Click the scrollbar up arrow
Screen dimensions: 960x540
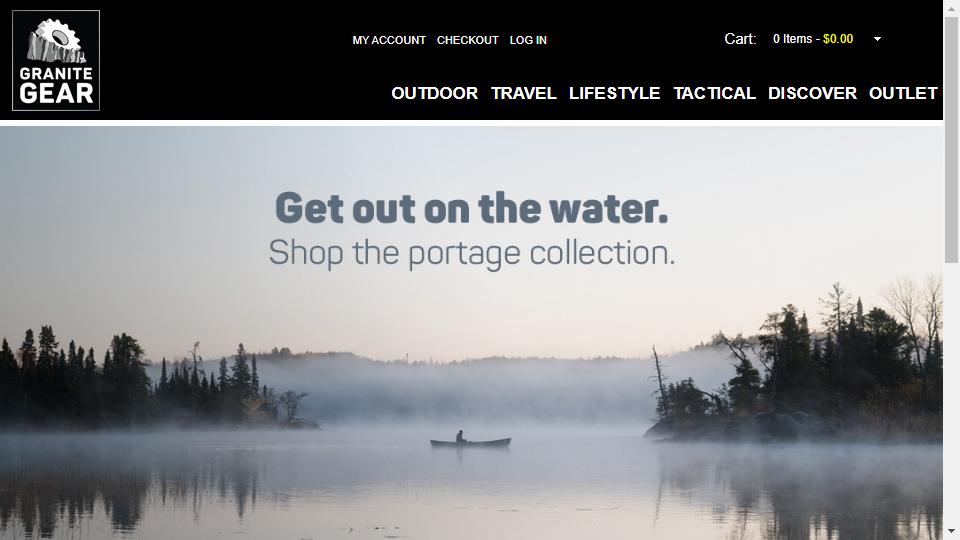pyautogui.click(x=951, y=8)
